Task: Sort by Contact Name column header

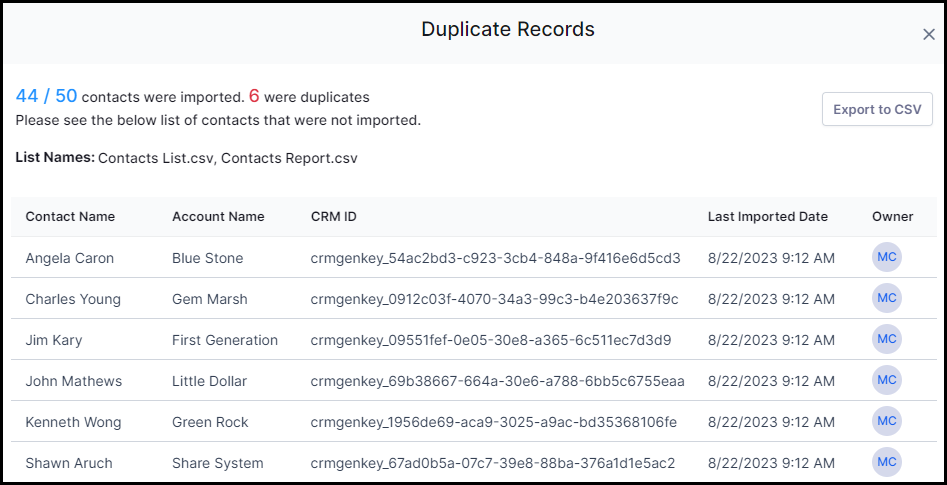Action: [70, 217]
